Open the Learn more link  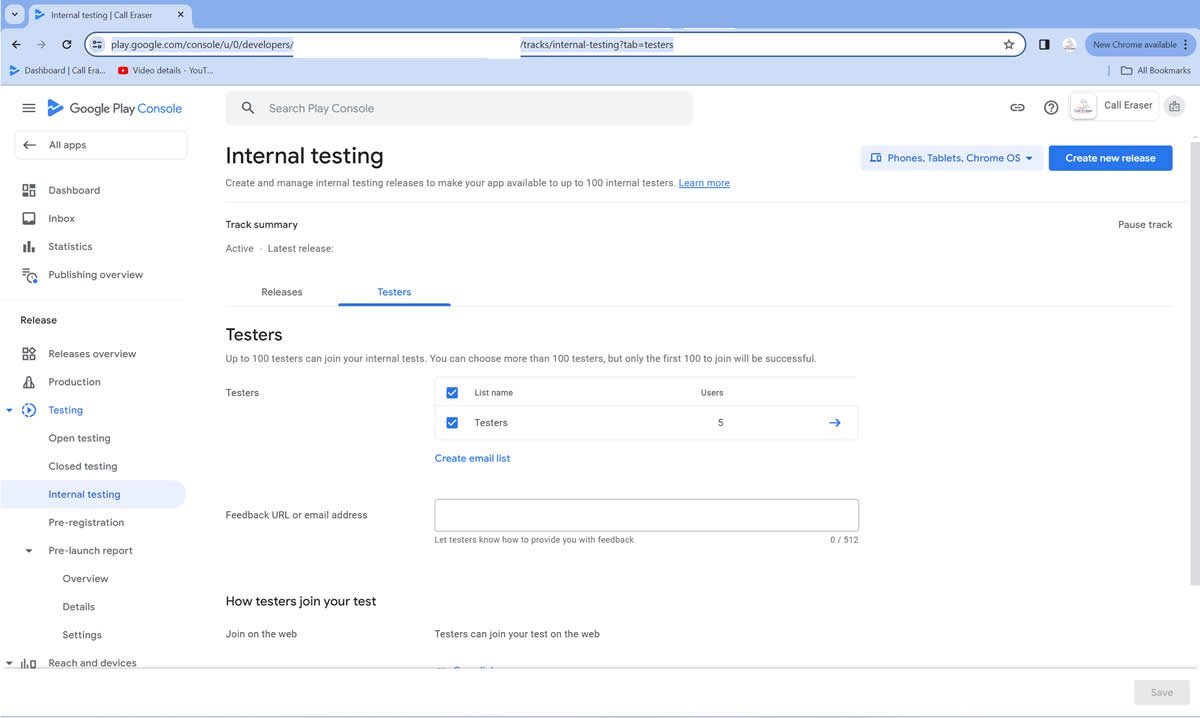click(704, 183)
